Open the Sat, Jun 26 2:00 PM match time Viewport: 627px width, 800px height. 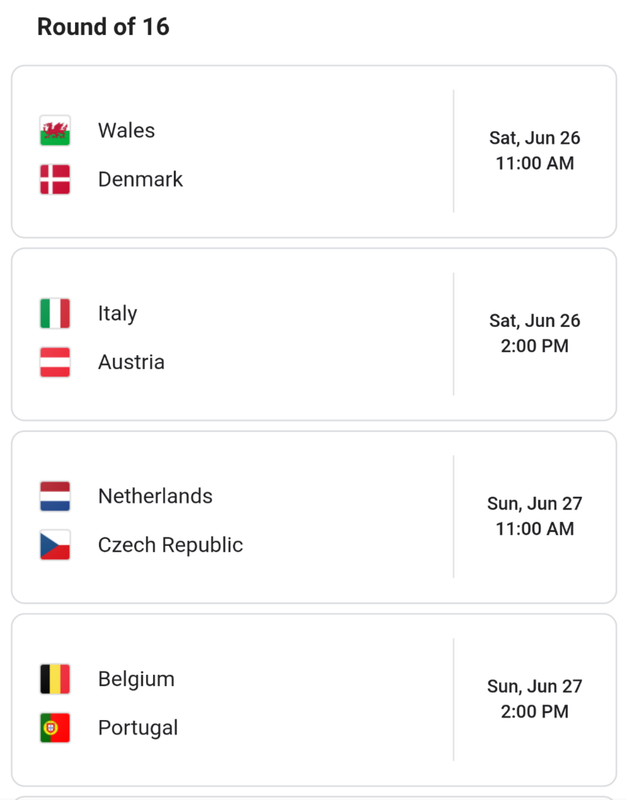click(535, 333)
